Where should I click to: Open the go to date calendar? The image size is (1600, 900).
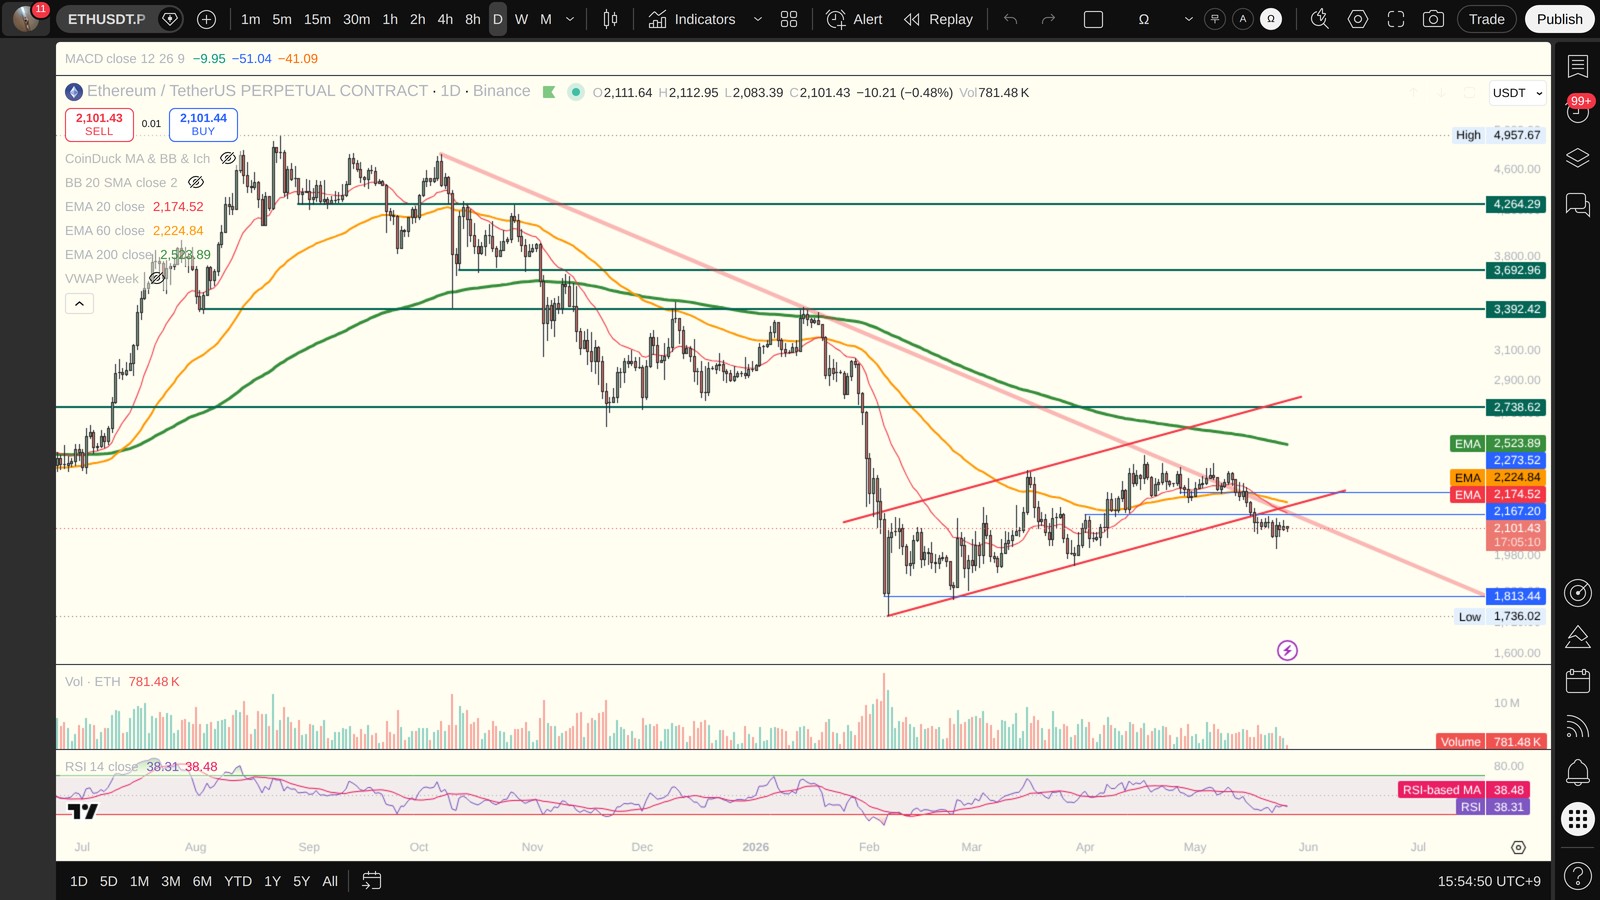coord(371,881)
